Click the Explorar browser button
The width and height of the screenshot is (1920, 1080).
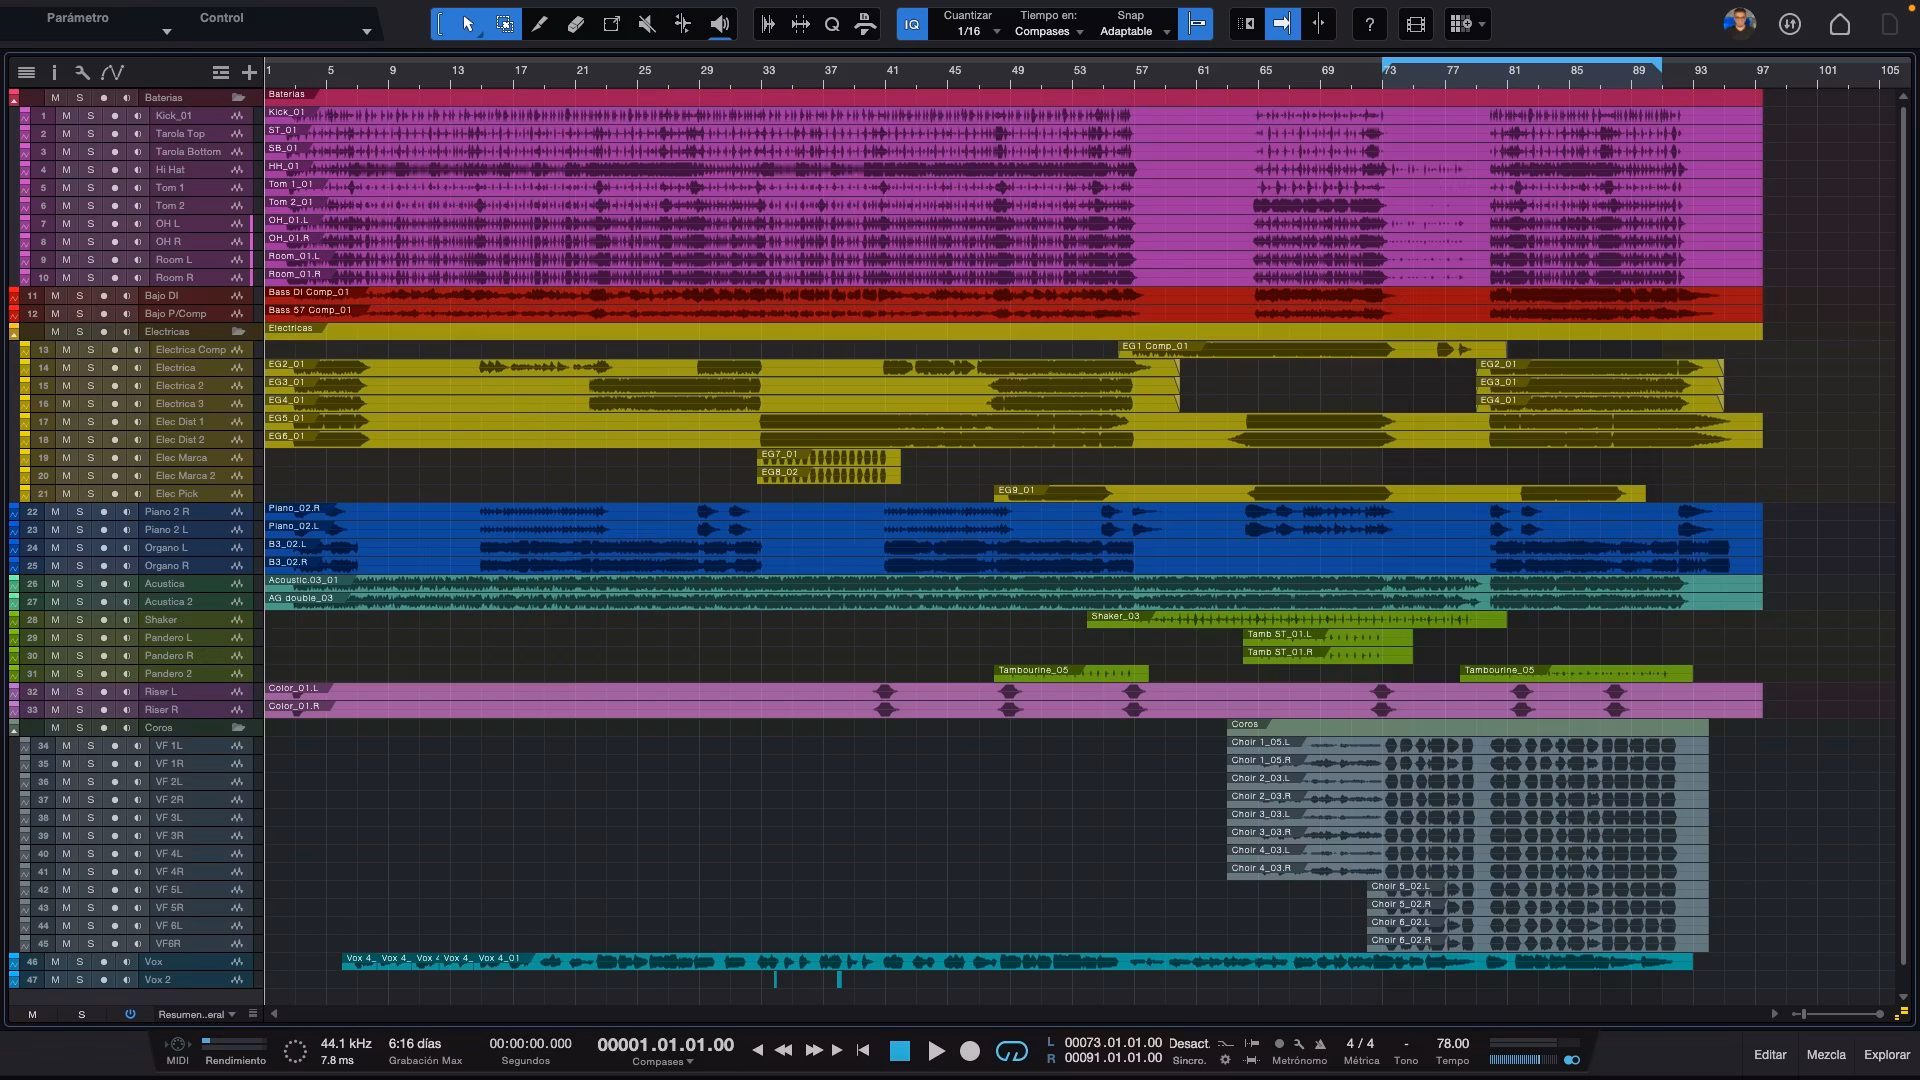1886,1054
